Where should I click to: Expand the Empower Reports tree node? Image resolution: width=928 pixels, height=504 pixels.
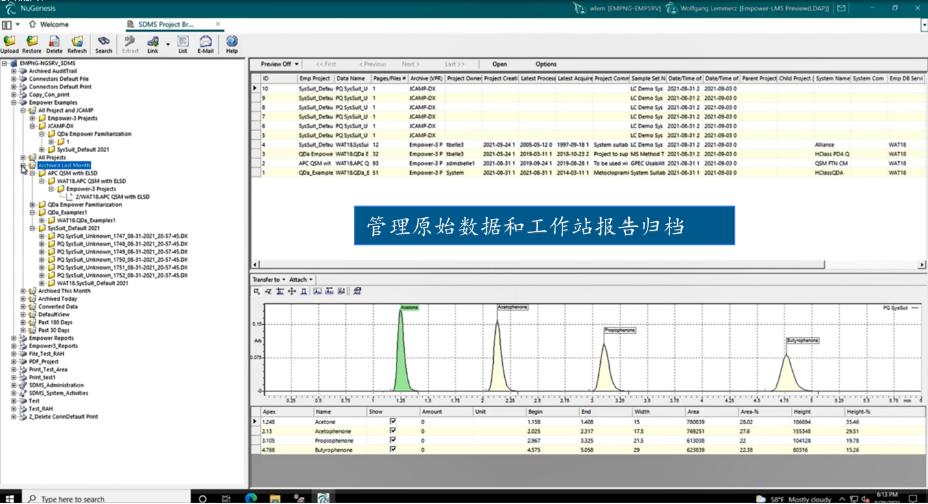14,338
